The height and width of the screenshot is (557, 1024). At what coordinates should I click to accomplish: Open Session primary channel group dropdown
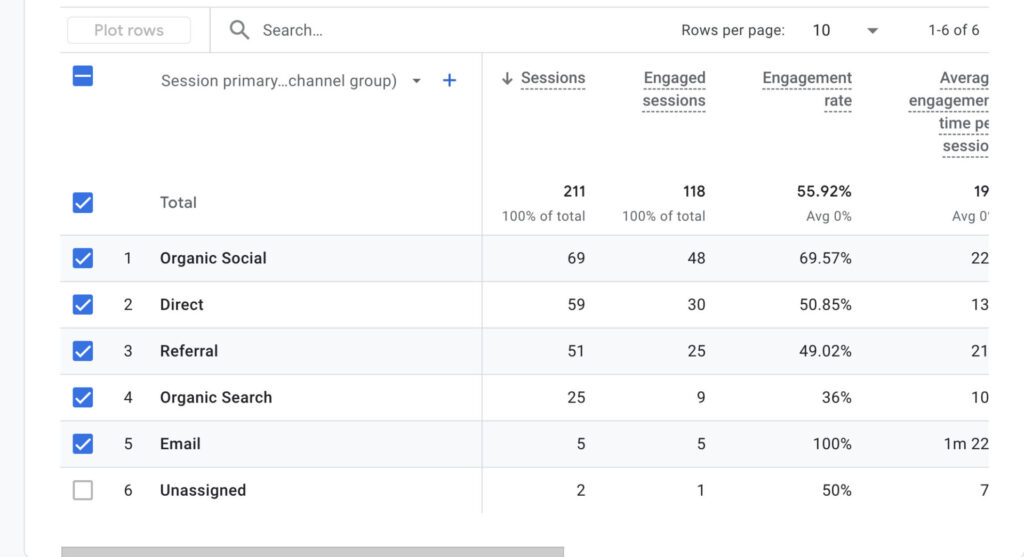click(x=417, y=81)
